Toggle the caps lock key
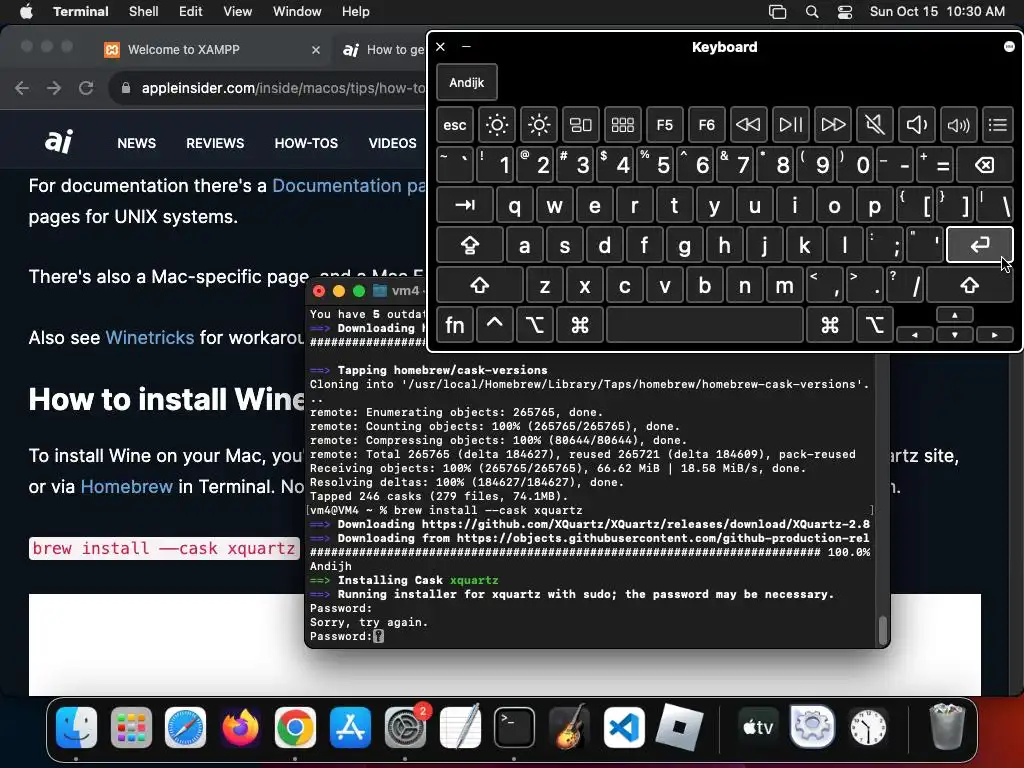 coord(470,246)
